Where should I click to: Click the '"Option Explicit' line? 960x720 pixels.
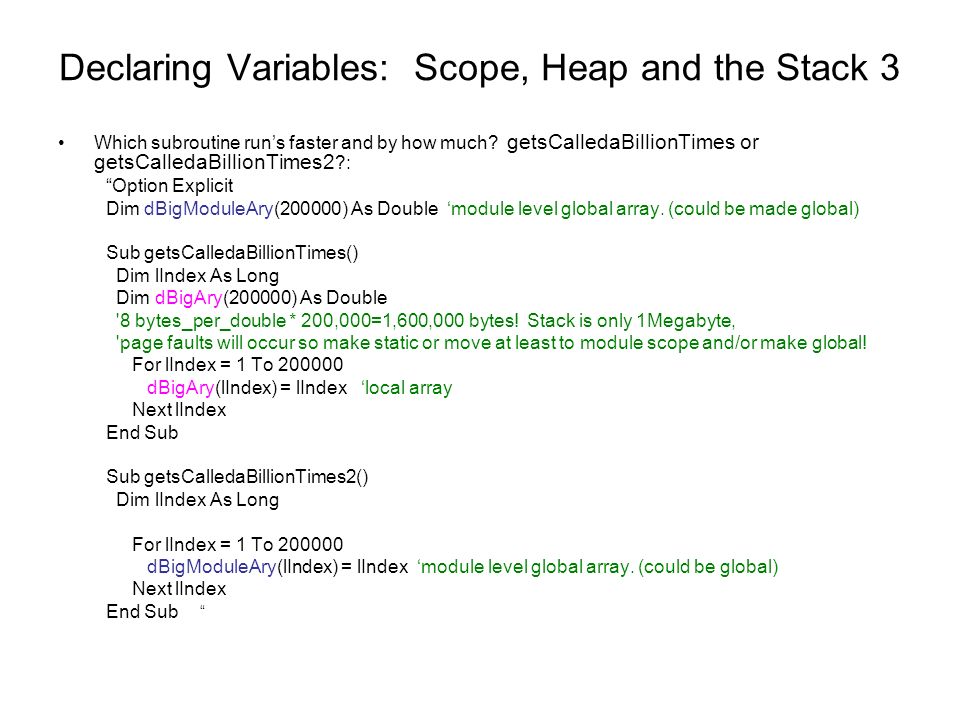(x=170, y=186)
